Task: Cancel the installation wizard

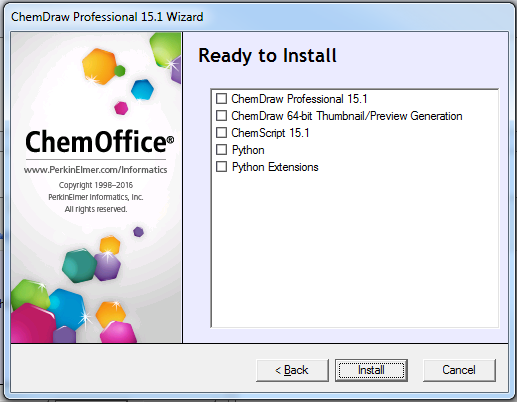Action: click(459, 370)
